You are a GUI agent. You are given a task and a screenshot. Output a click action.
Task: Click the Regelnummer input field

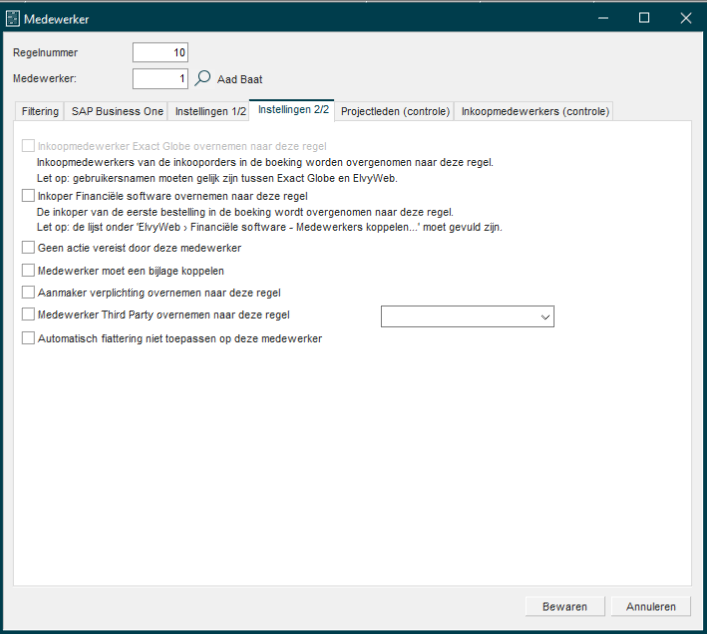pyautogui.click(x=160, y=53)
